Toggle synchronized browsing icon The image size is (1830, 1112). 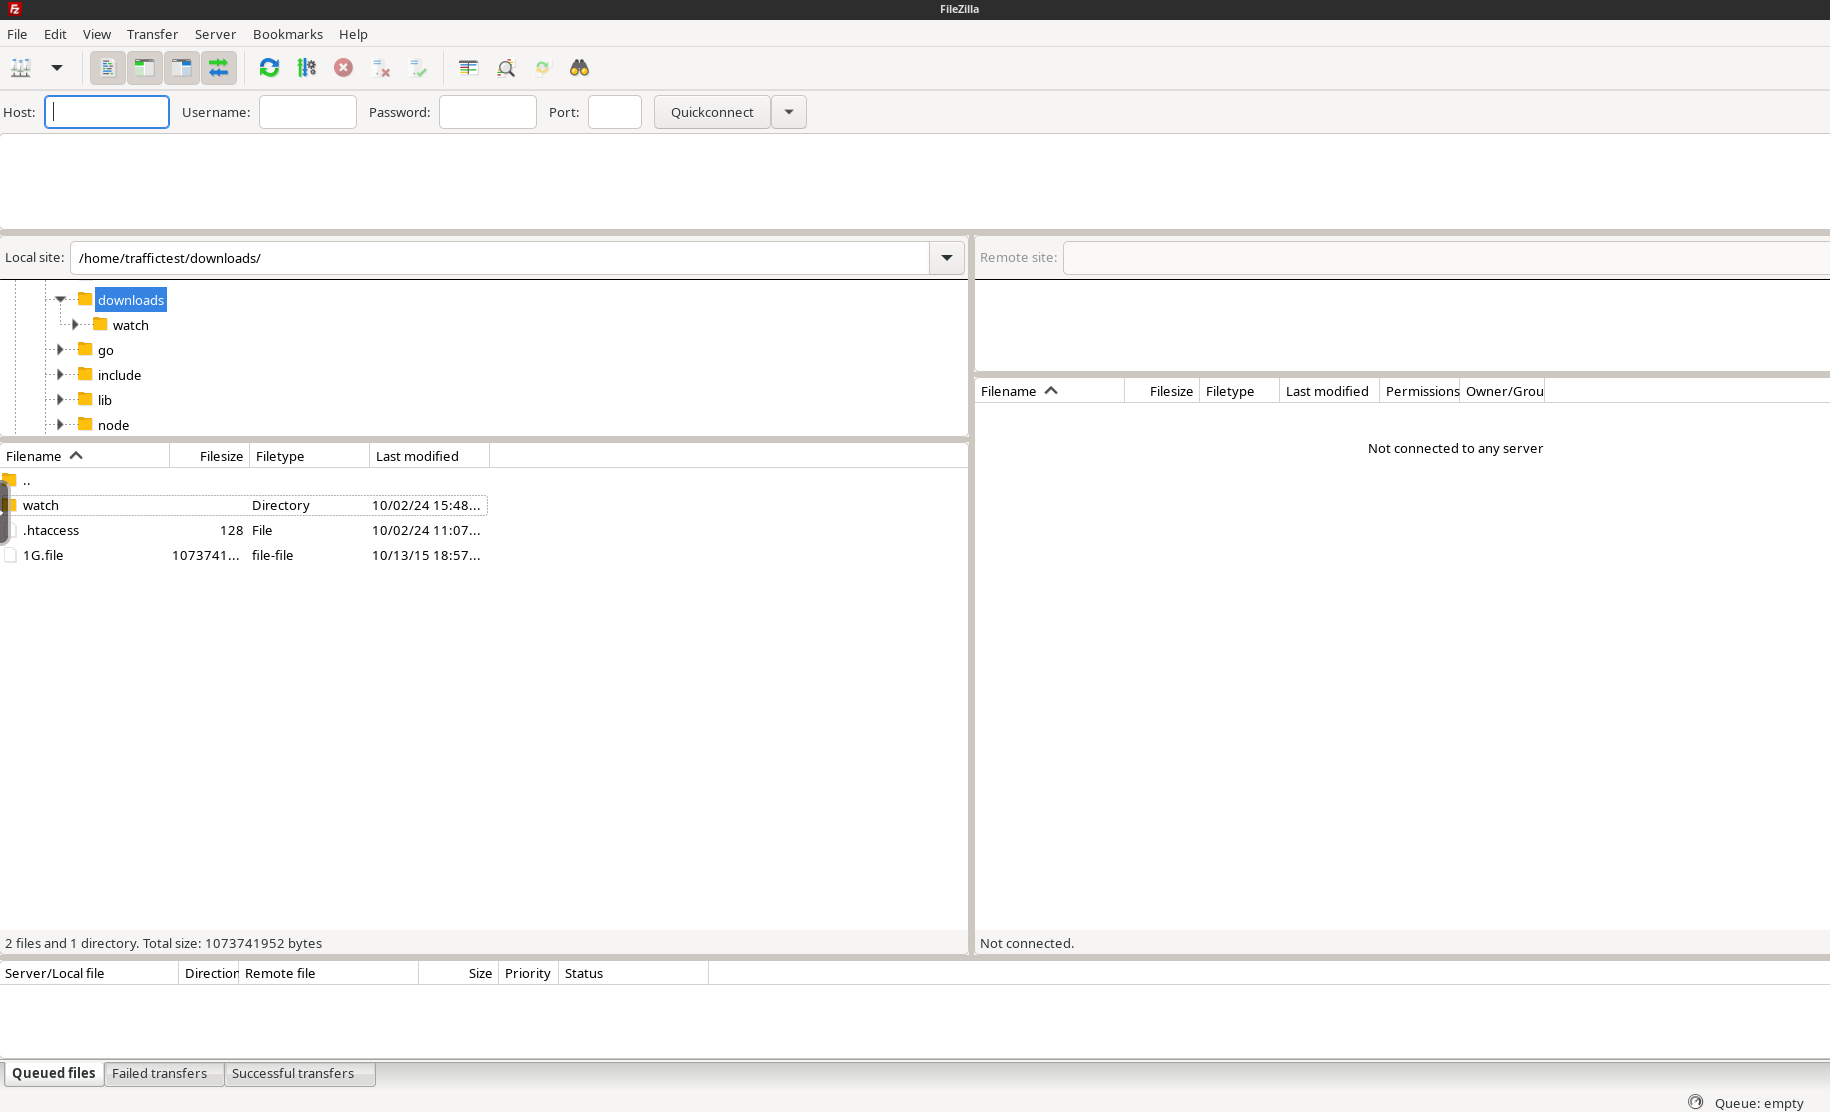click(x=542, y=68)
